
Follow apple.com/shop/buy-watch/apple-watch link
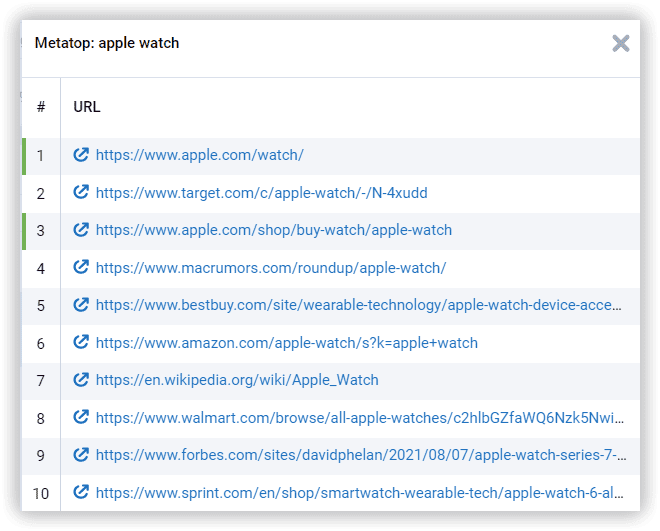274,230
